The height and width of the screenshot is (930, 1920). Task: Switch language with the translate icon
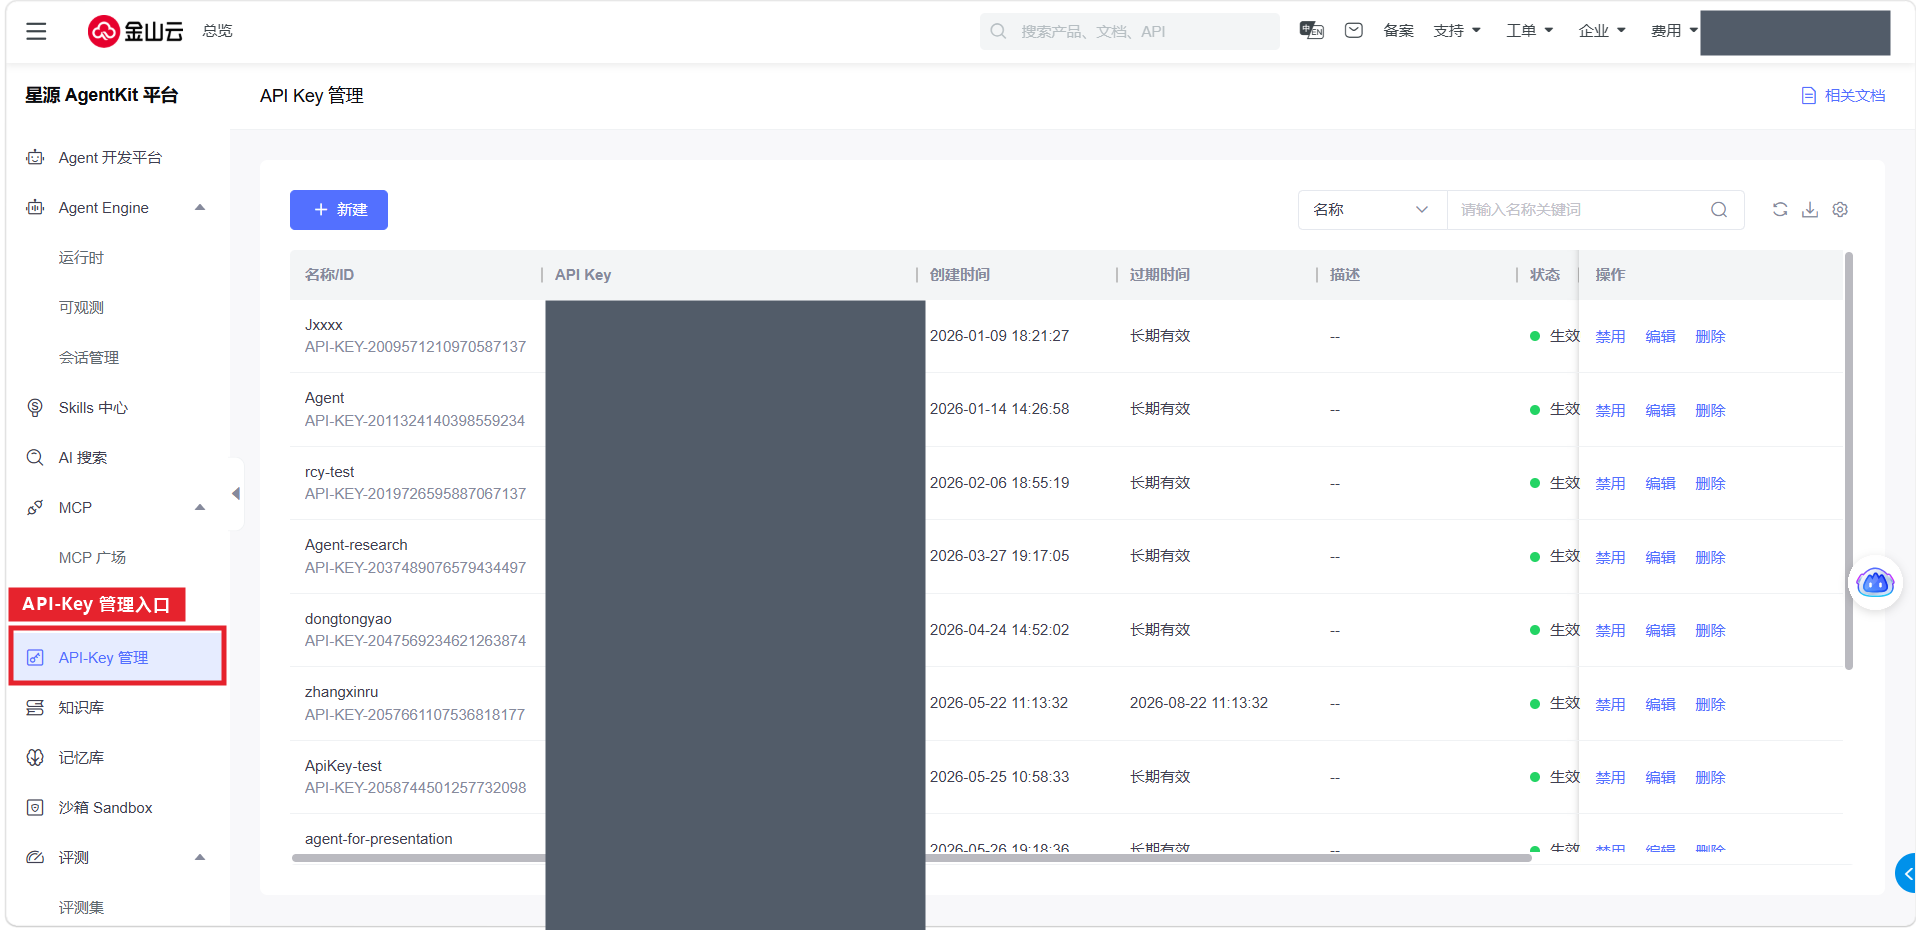coord(1311,31)
